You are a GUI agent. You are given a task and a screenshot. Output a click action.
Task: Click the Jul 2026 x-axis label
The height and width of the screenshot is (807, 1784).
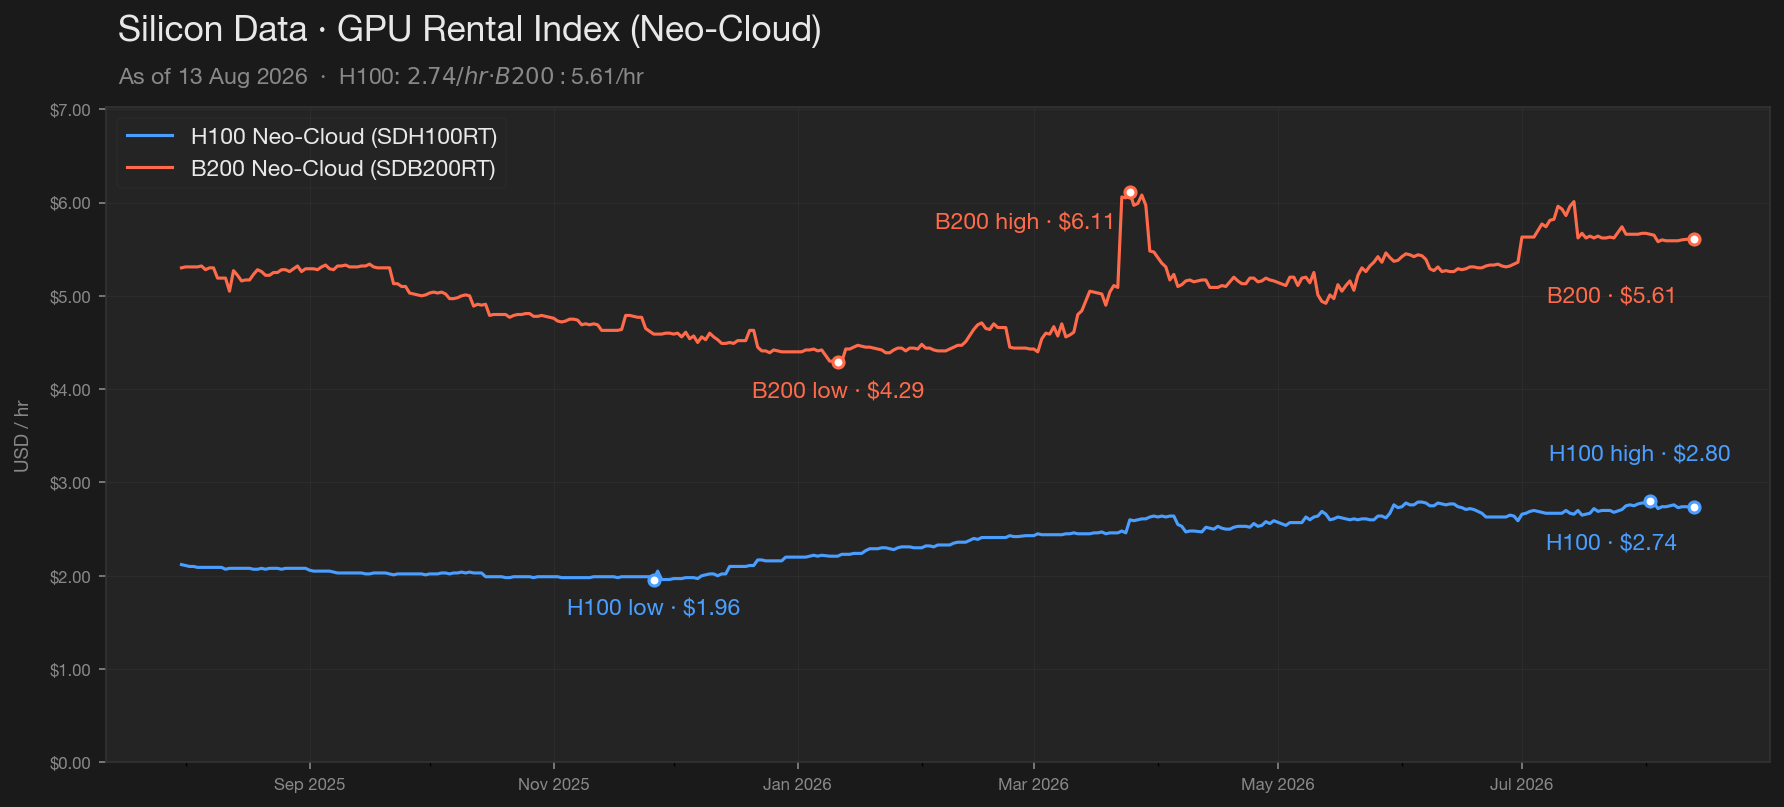pyautogui.click(x=1521, y=784)
